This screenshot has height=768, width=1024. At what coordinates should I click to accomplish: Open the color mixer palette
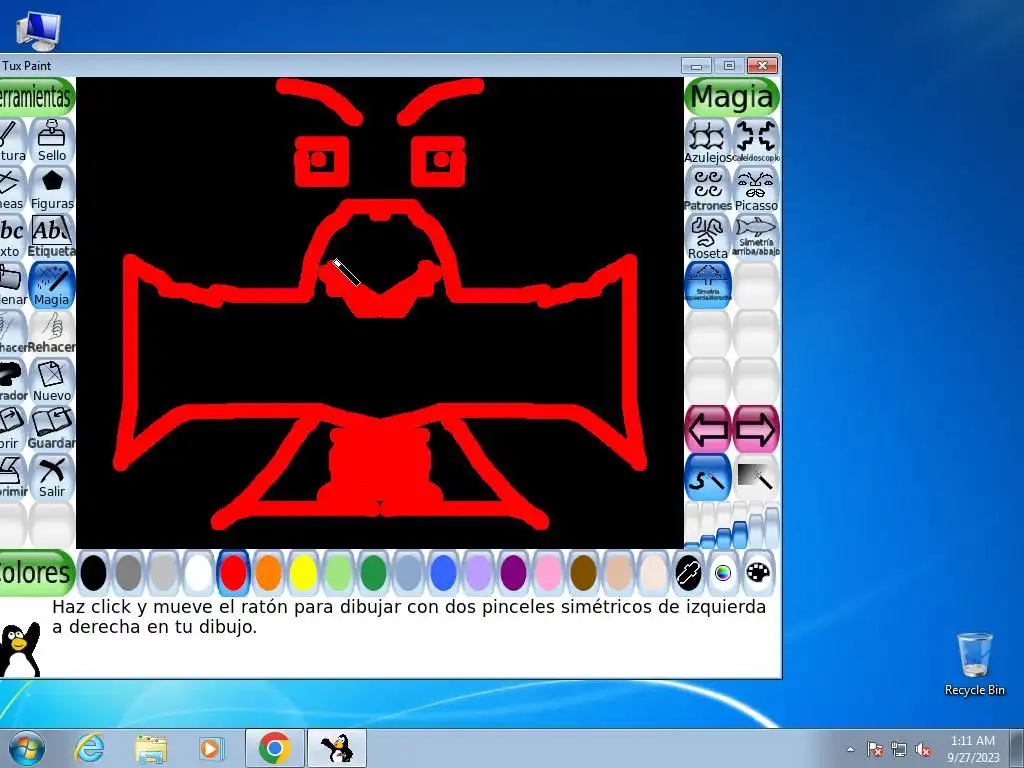coord(758,573)
